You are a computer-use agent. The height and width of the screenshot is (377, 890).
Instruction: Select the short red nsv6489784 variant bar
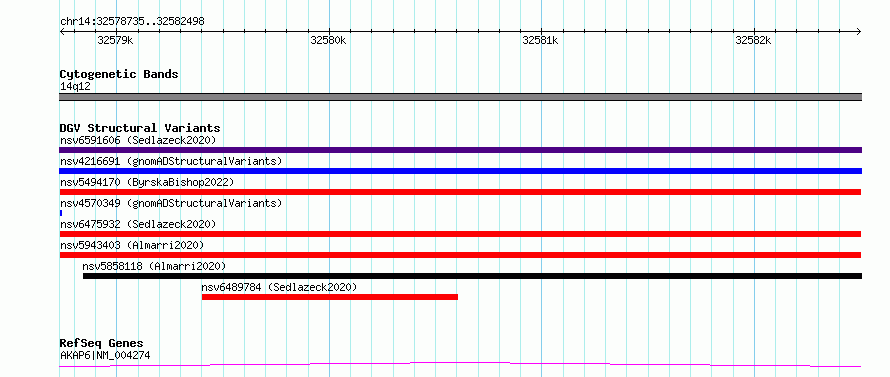pos(330,297)
